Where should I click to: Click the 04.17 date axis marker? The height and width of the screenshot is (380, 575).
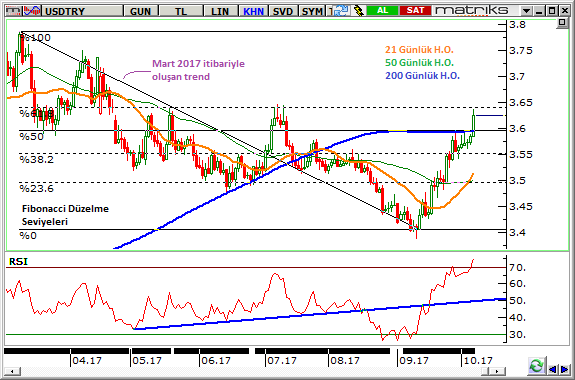pyautogui.click(x=87, y=361)
